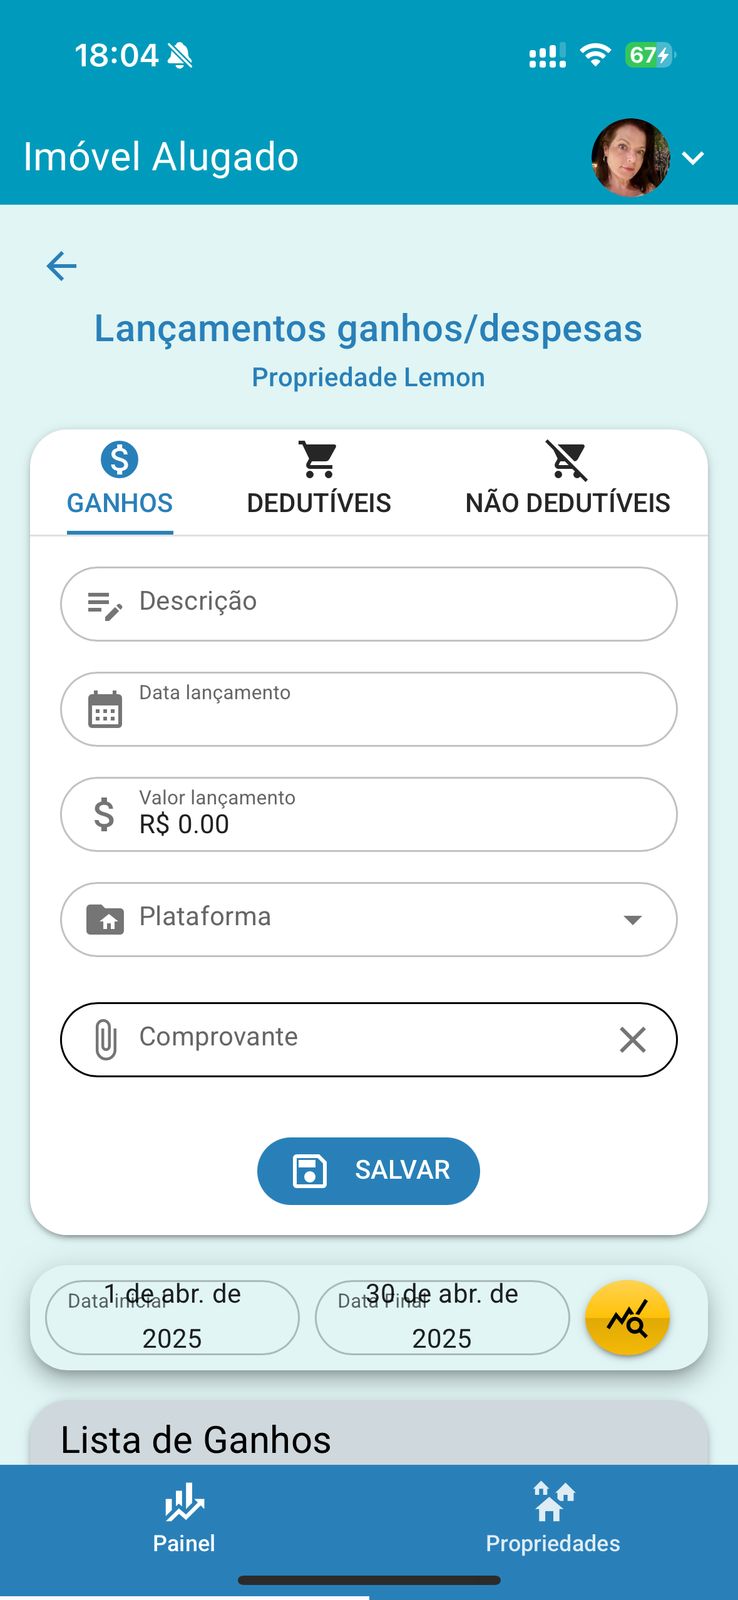Tap the back arrow icon
The height and width of the screenshot is (1600, 738).
coord(62,266)
